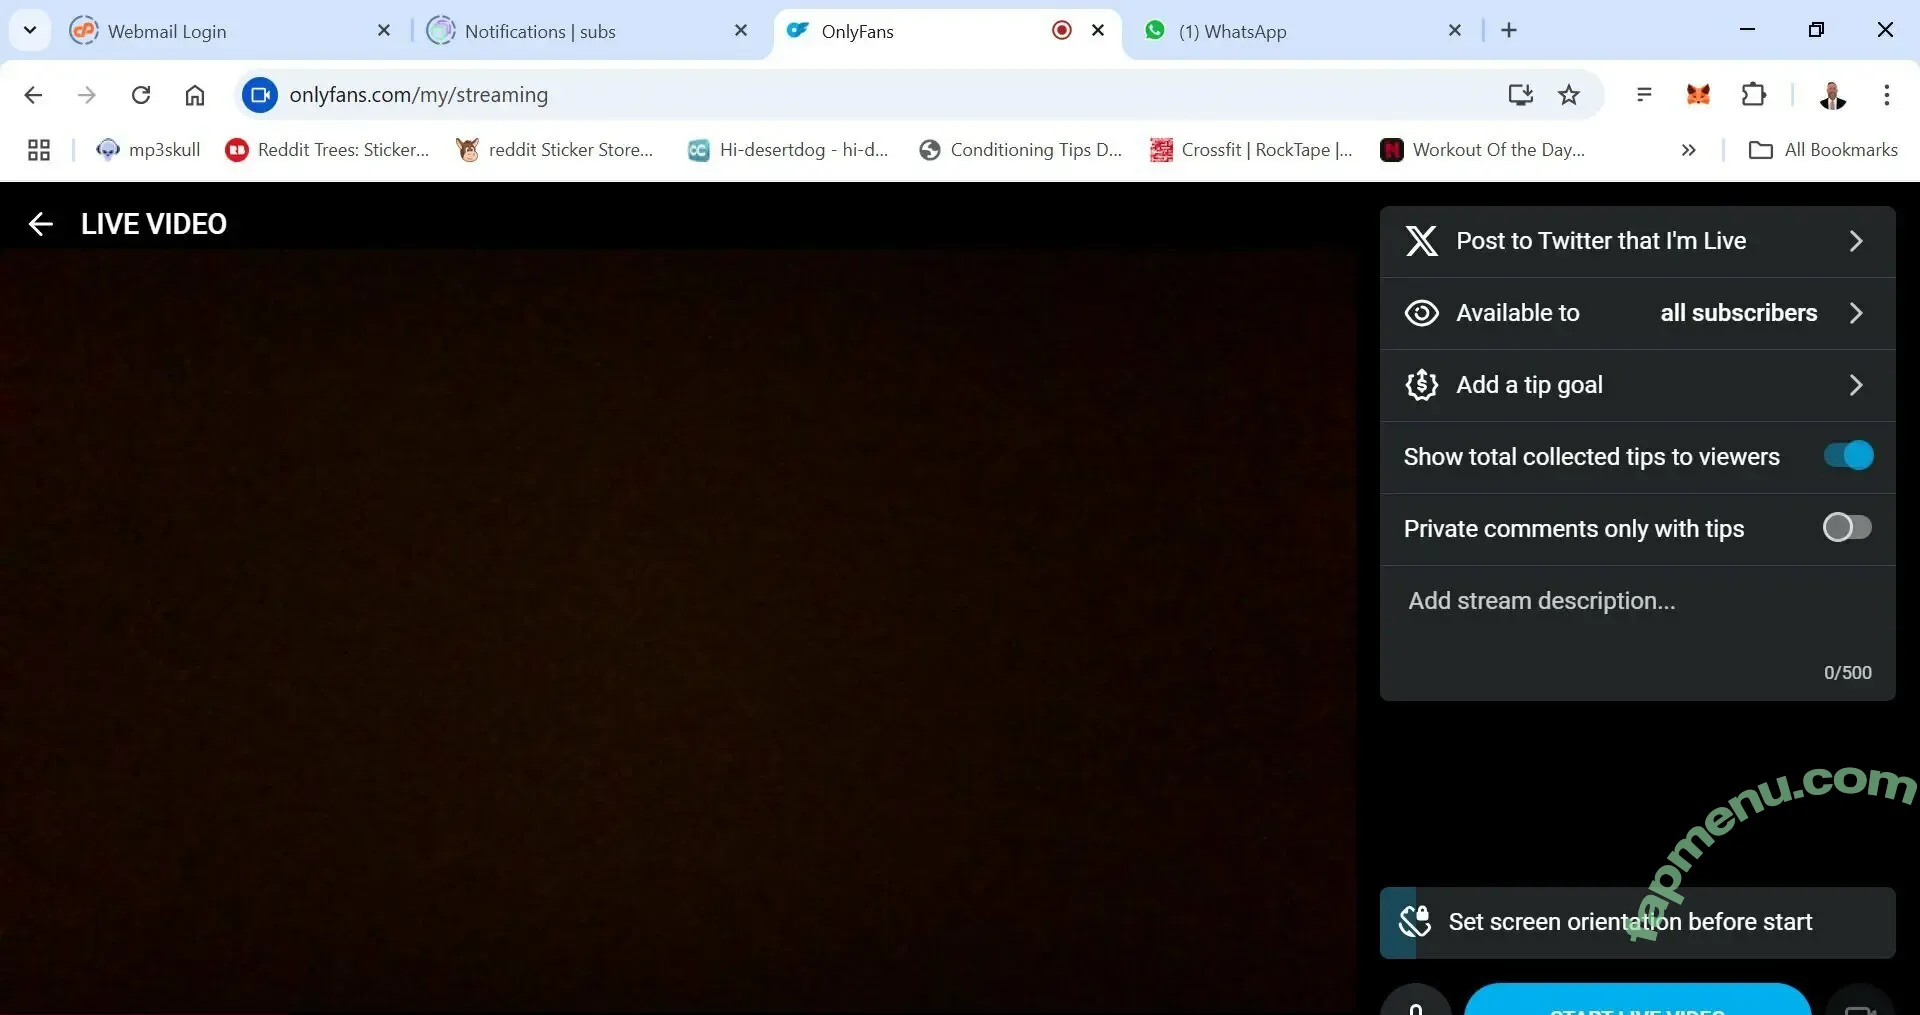Switch to the WhatsApp tab
Screen dimensions: 1920x1015
[1232, 31]
